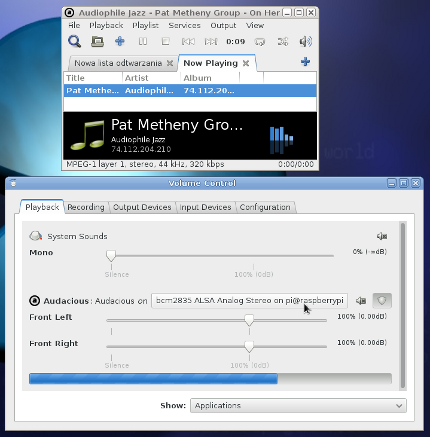Toggle repeat mode in Audacious
This screenshot has height=437, width=430.
pyautogui.click(x=260, y=42)
